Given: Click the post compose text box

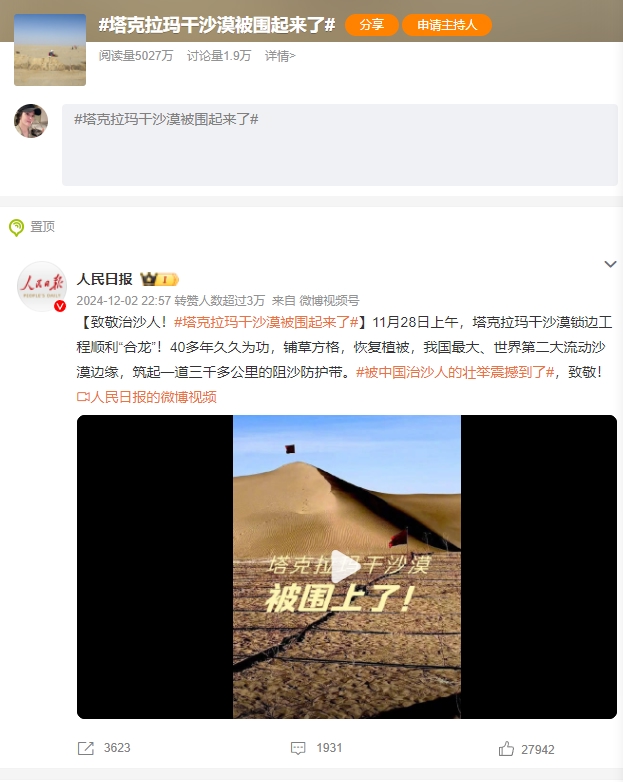Looking at the screenshot, I should (x=340, y=145).
